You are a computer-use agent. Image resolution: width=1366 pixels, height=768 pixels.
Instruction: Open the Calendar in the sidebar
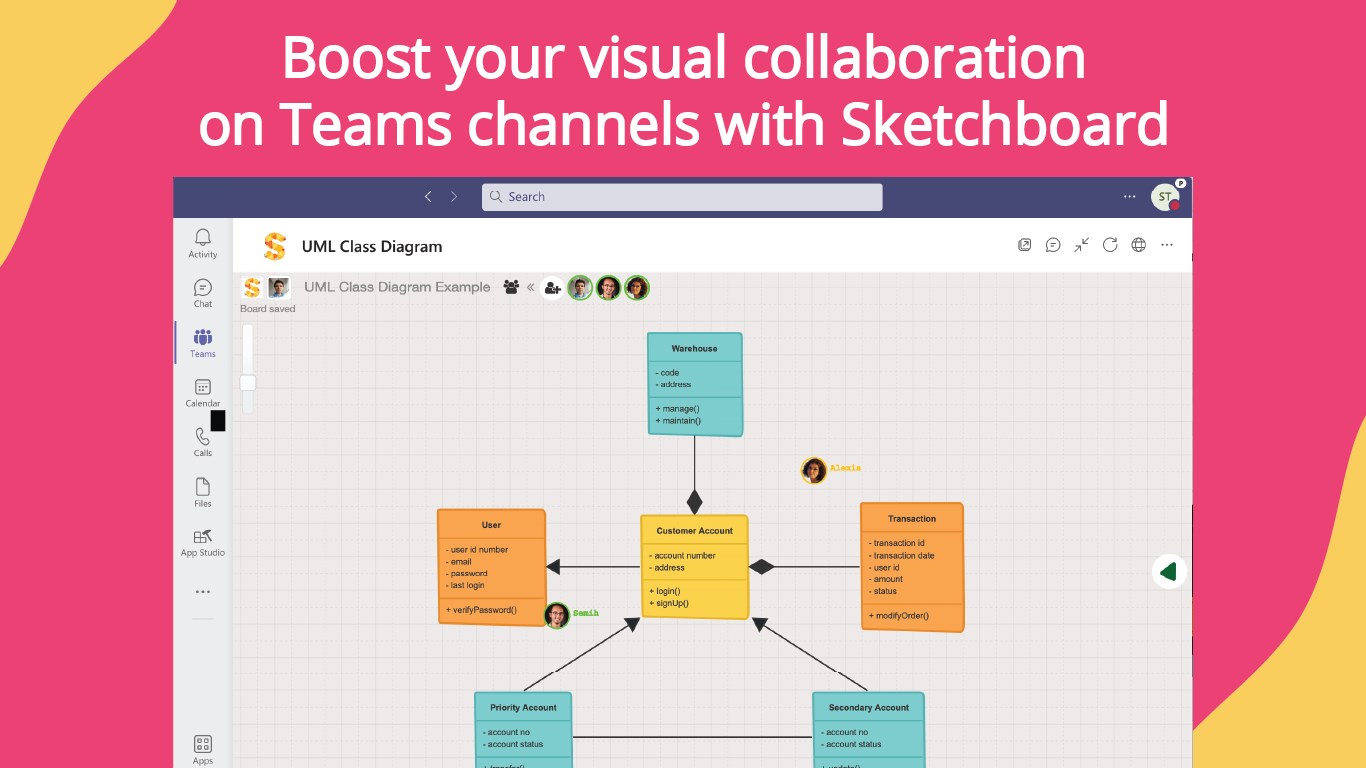203,393
